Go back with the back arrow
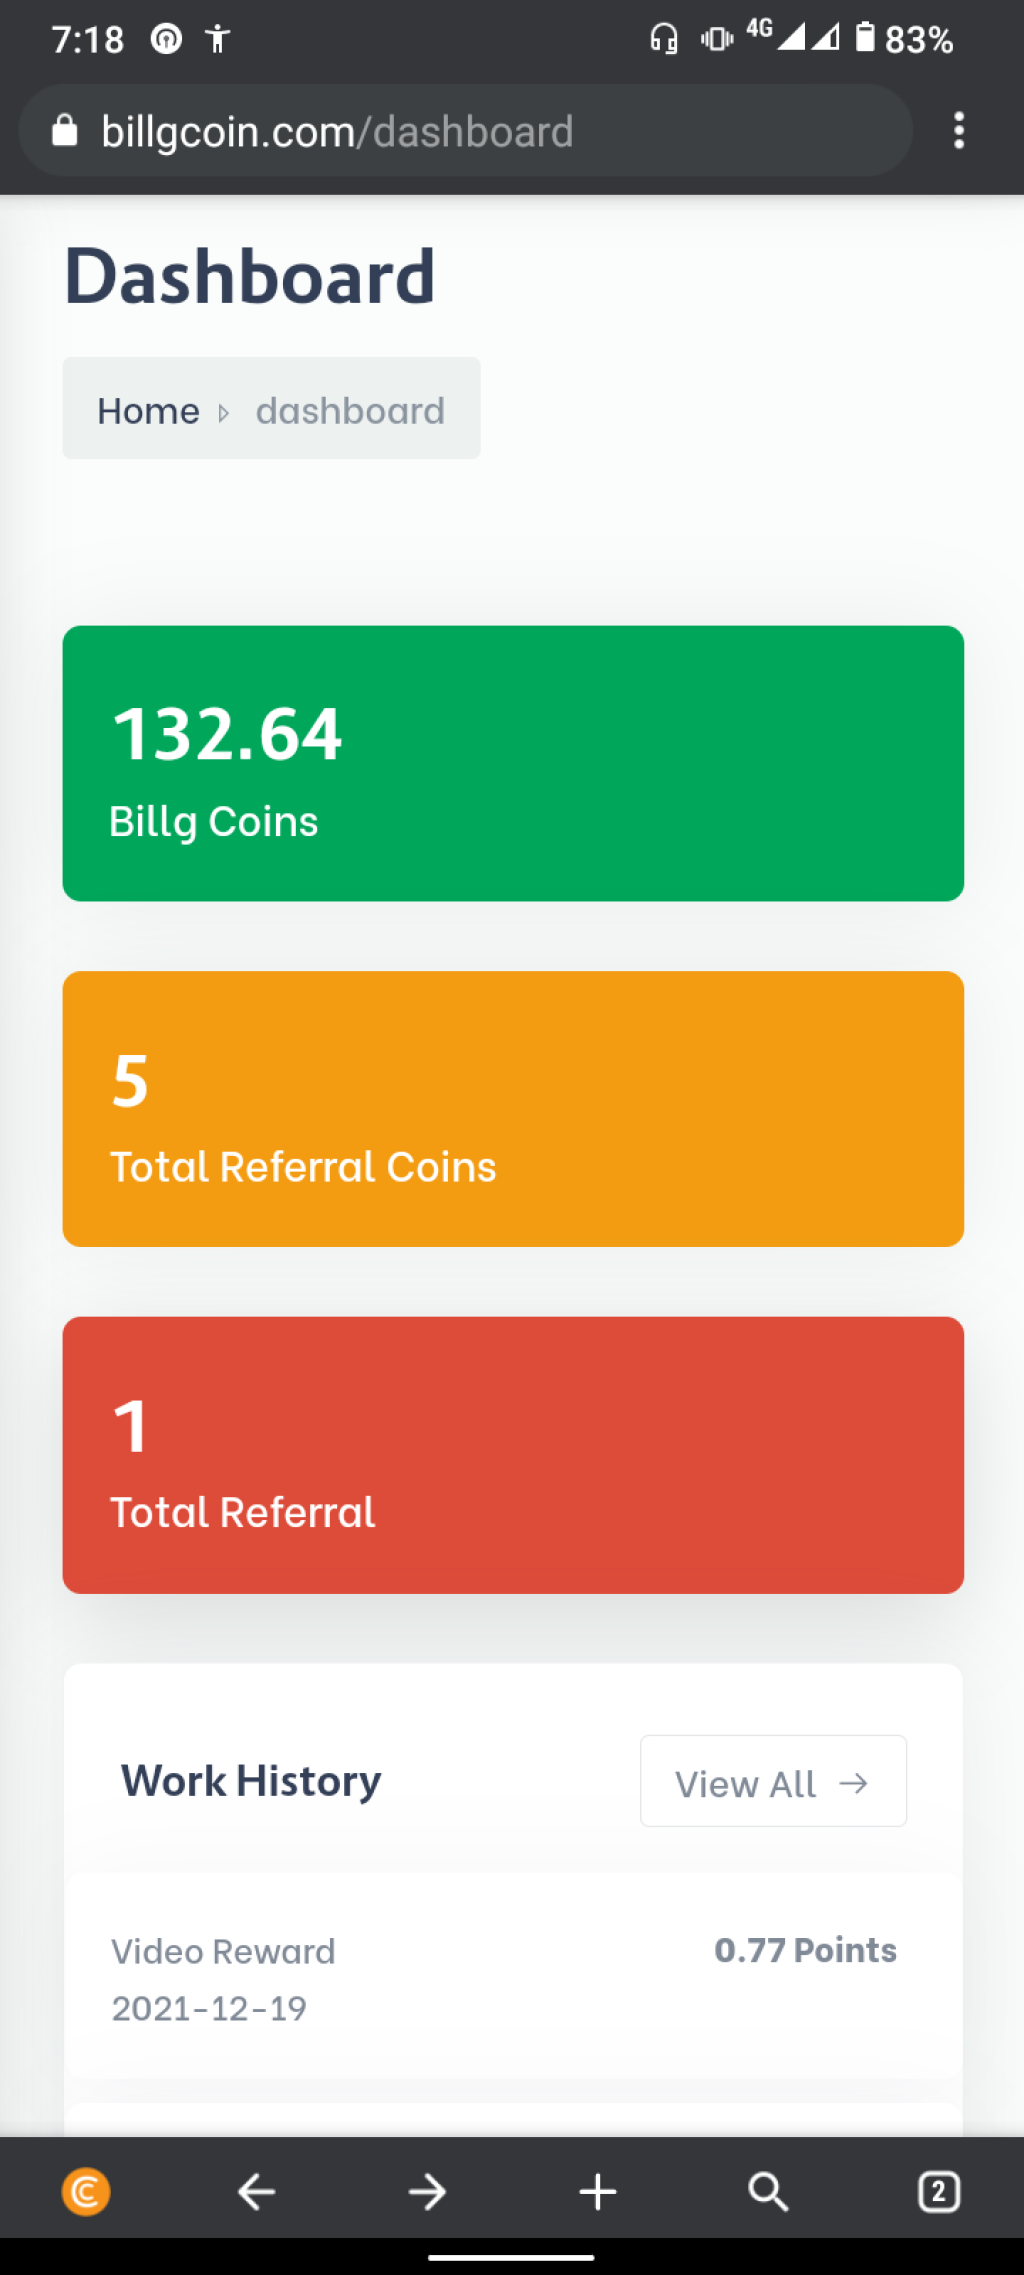Screen dimensions: 1024x2275 click(257, 2192)
